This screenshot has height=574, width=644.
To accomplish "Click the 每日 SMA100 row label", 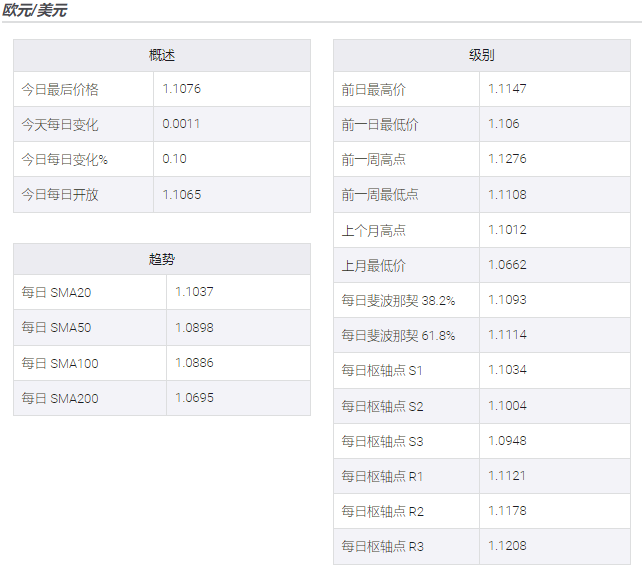I will 60,364.
